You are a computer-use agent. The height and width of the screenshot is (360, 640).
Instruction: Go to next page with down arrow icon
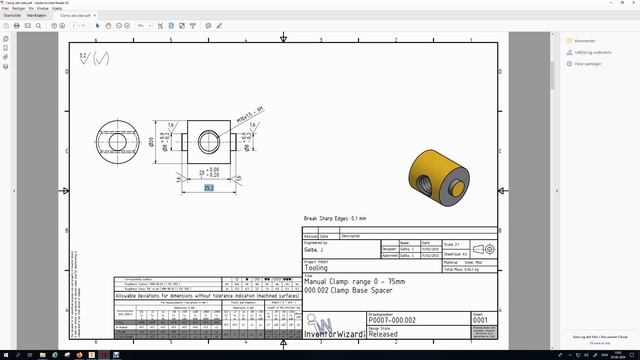pos(62,26)
